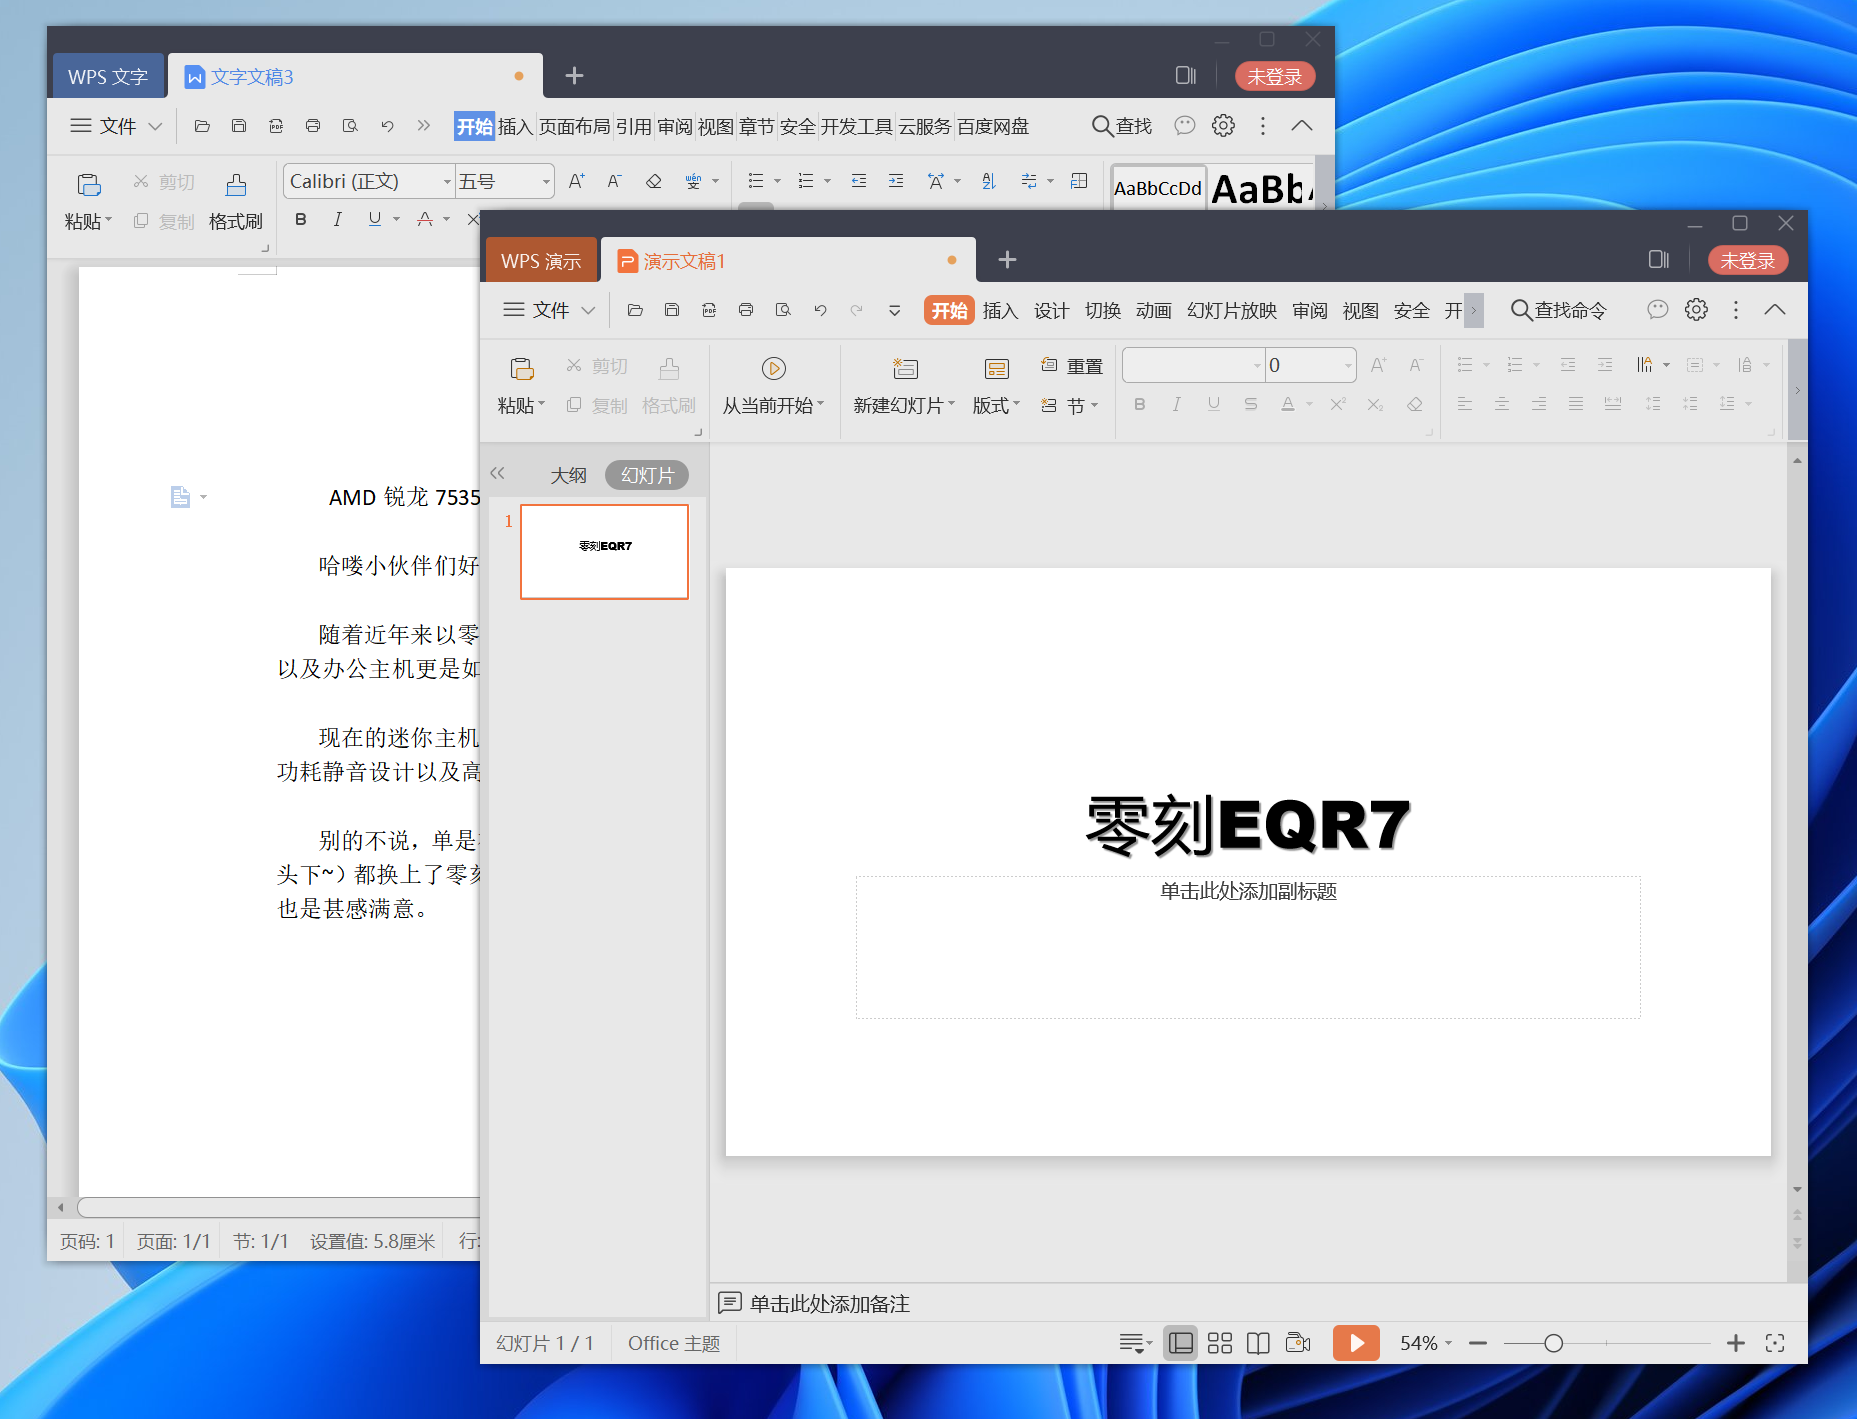Open the font size 五号 dropdown in Writer
The image size is (1857, 1419).
click(x=546, y=182)
